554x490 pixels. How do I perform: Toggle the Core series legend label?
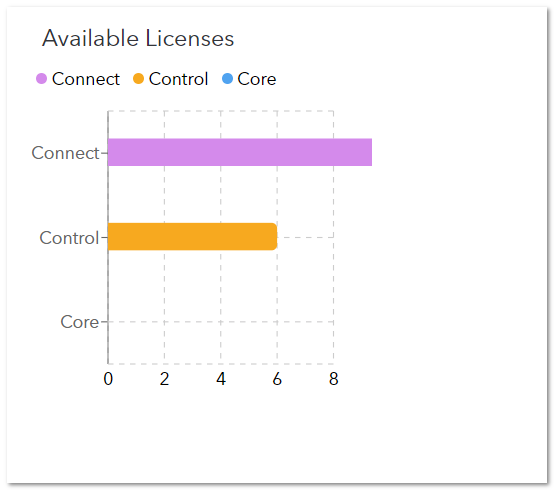click(x=257, y=79)
